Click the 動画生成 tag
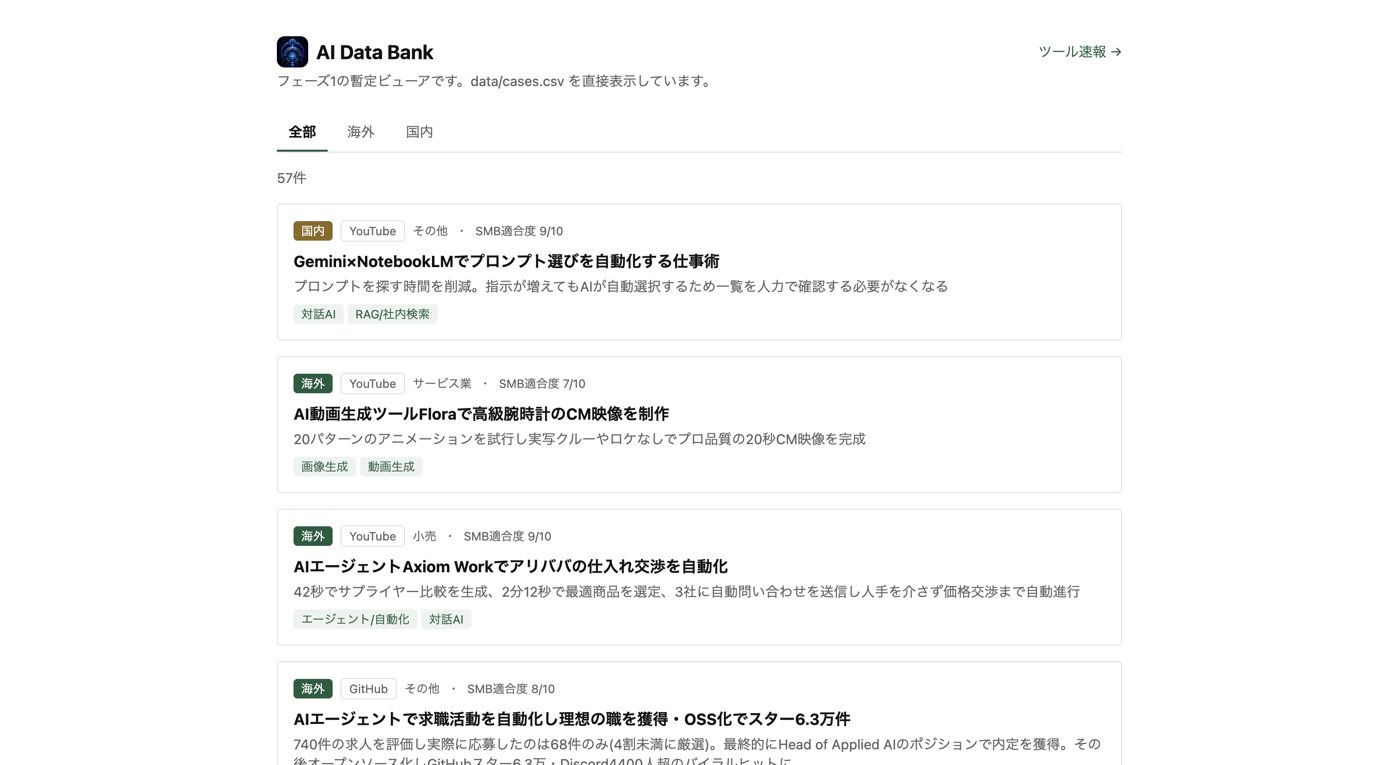 [x=391, y=467]
